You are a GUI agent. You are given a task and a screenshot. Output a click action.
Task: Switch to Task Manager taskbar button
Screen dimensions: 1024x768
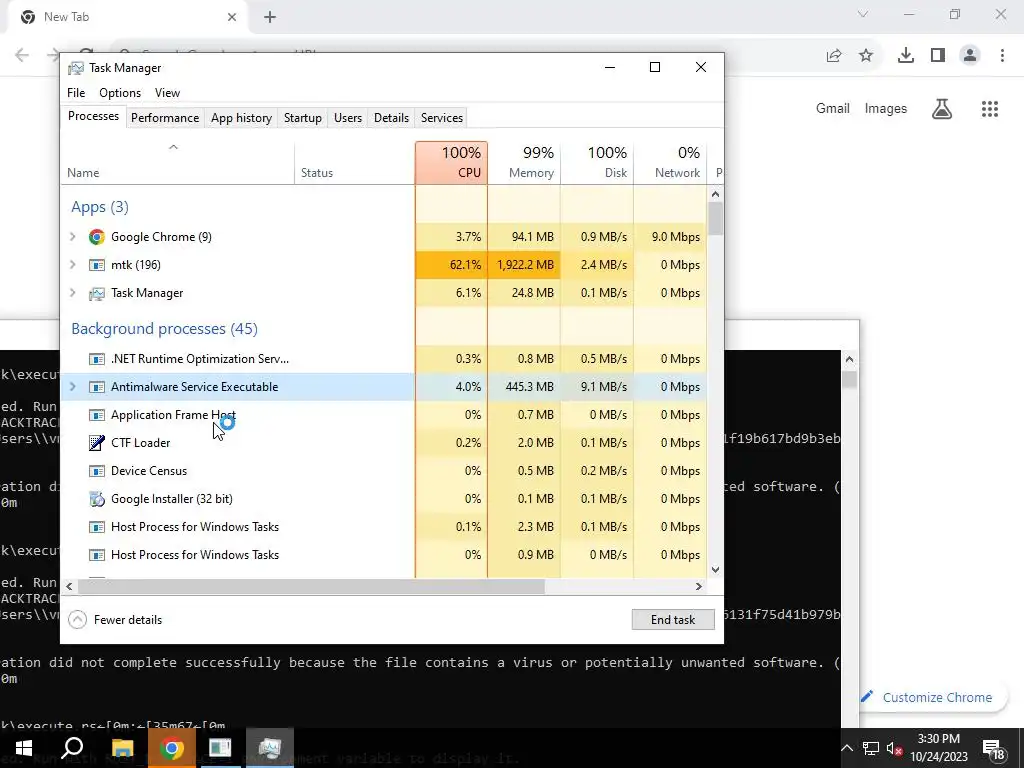pos(269,748)
